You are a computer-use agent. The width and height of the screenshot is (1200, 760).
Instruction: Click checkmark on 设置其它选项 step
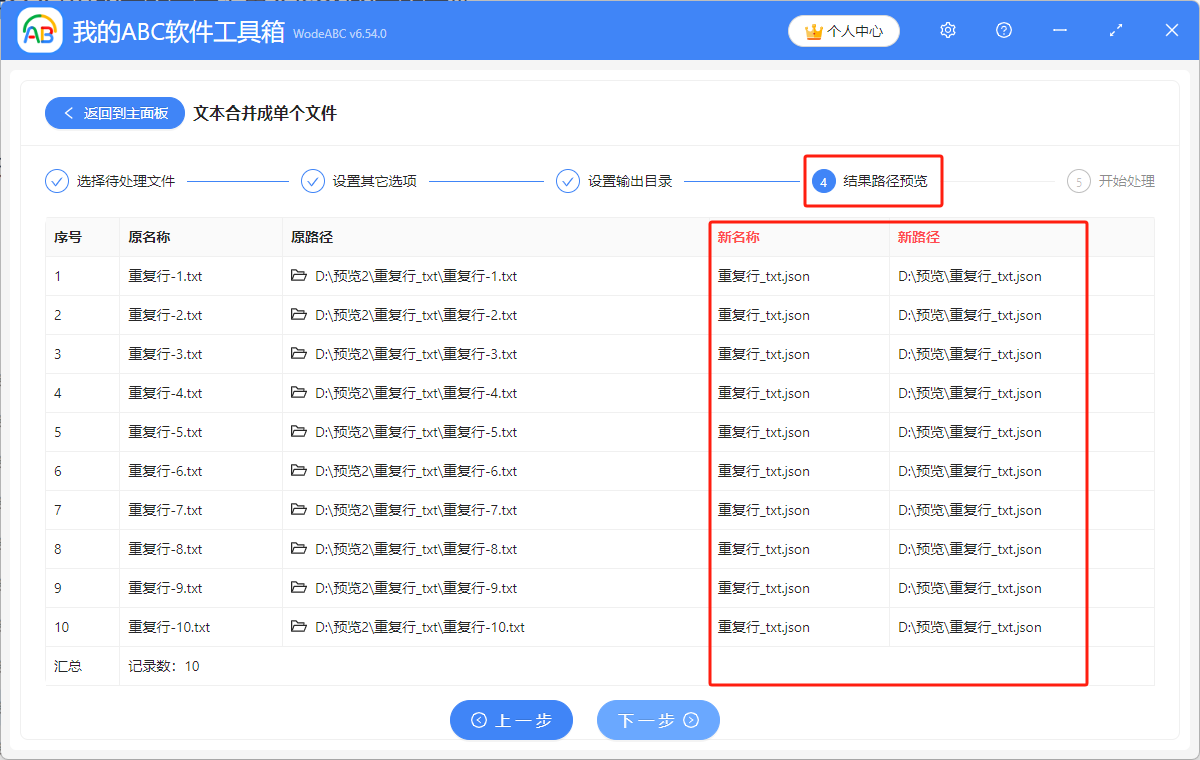[x=313, y=181]
